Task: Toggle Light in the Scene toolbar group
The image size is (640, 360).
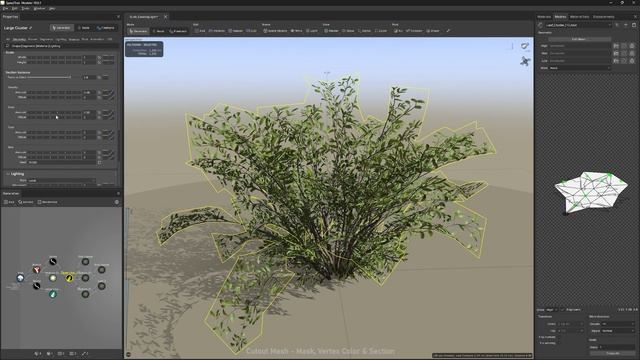Action: (312, 31)
